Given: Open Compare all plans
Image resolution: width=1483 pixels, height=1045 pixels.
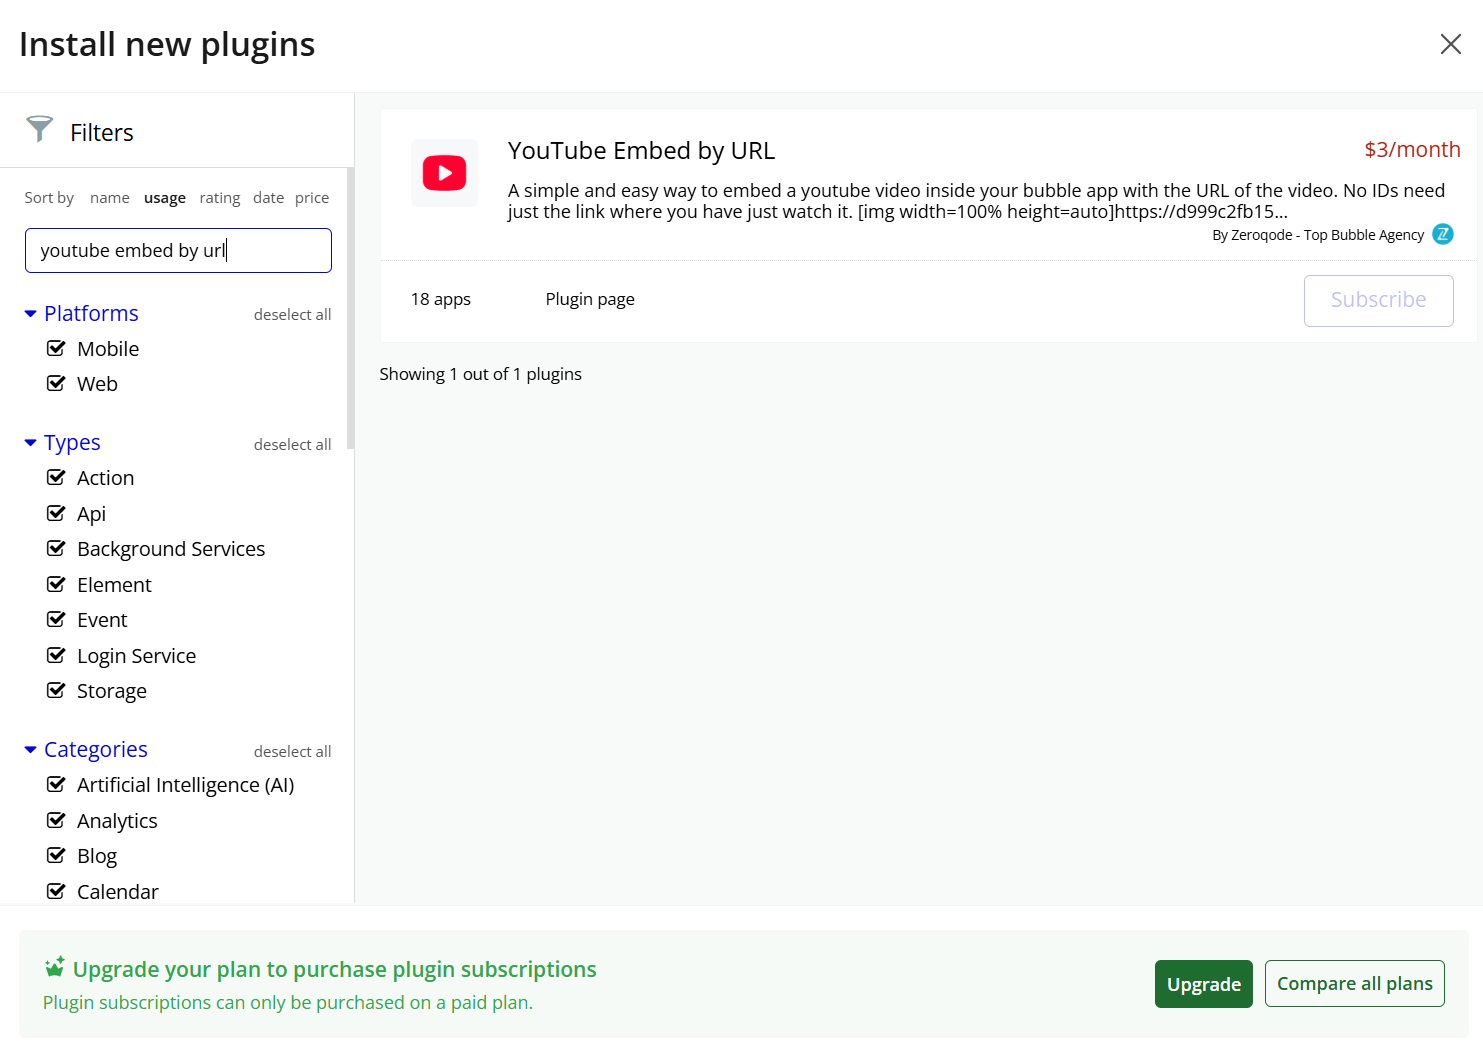Looking at the screenshot, I should [1354, 984].
